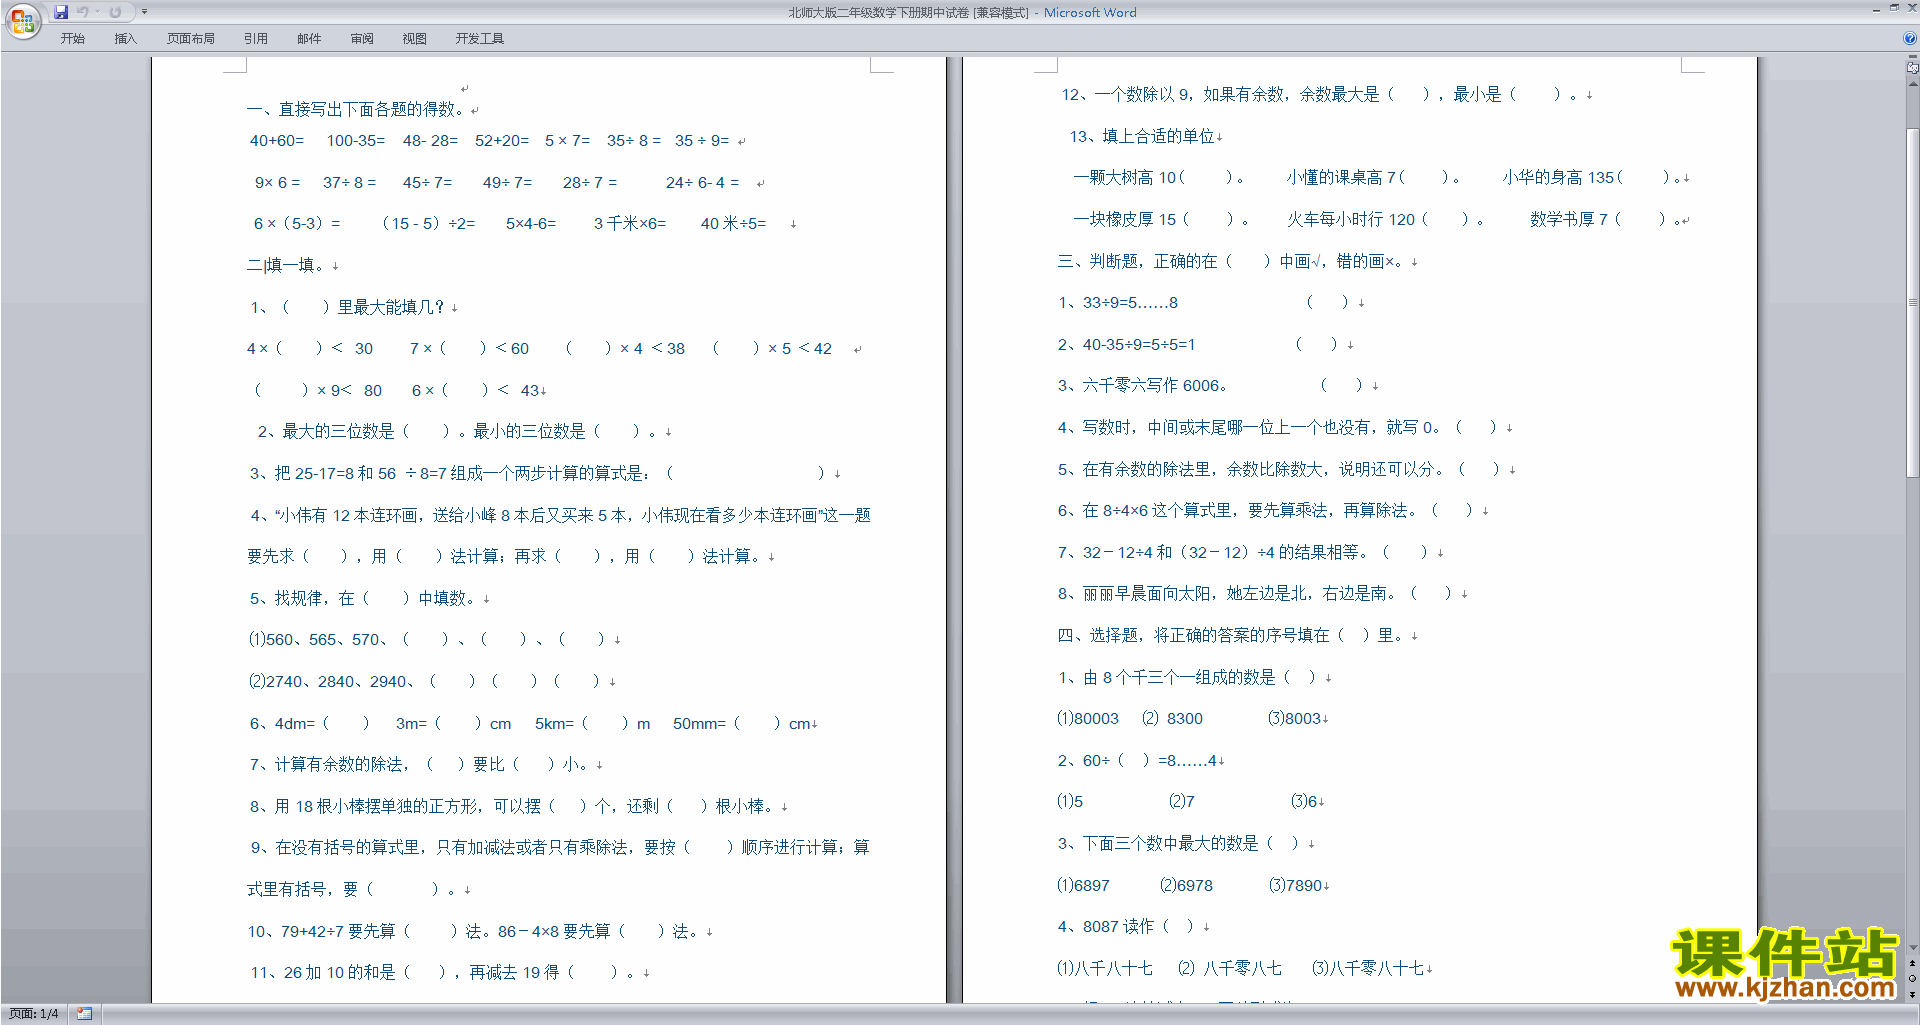This screenshot has height=1025, width=1920.
Task: Click the 页面: 1/4 page indicator in status bar
Action: tap(34, 1014)
